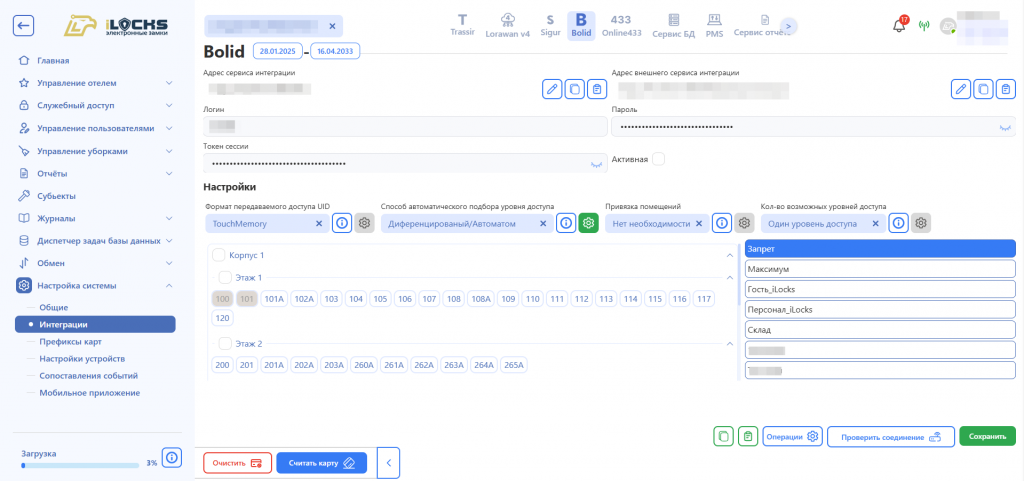This screenshot has width=1024, height=481.
Task: Paste into external integration service address
Action: [x=1006, y=89]
